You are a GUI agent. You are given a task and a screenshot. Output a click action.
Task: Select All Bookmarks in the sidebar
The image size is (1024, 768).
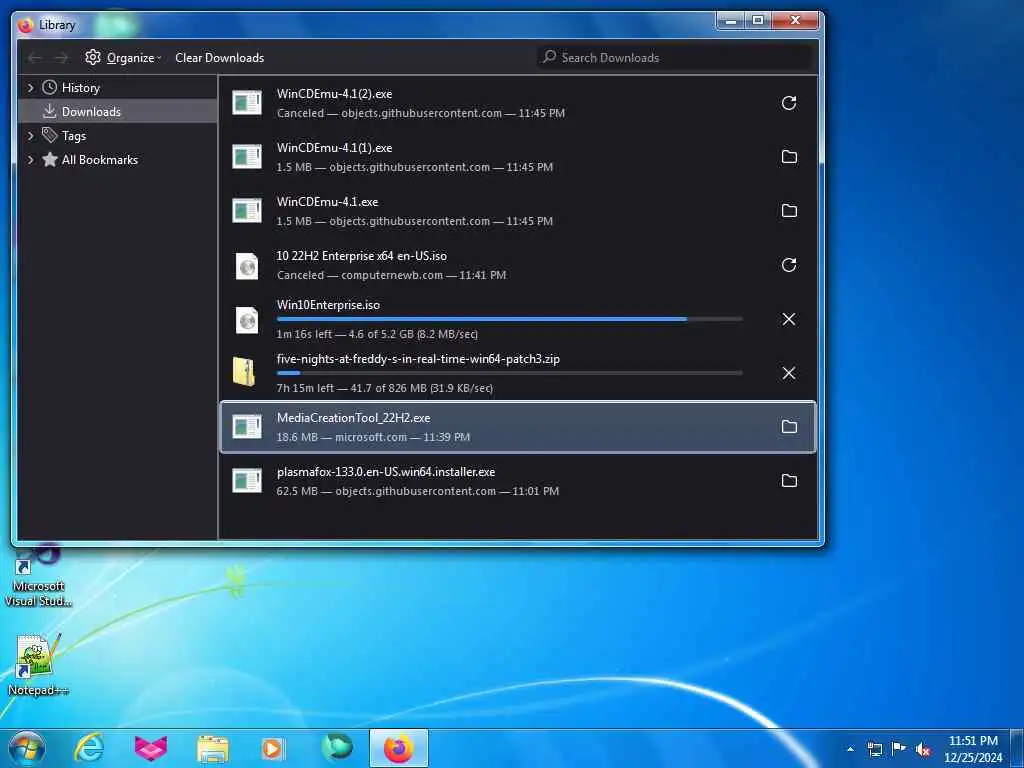[99, 160]
